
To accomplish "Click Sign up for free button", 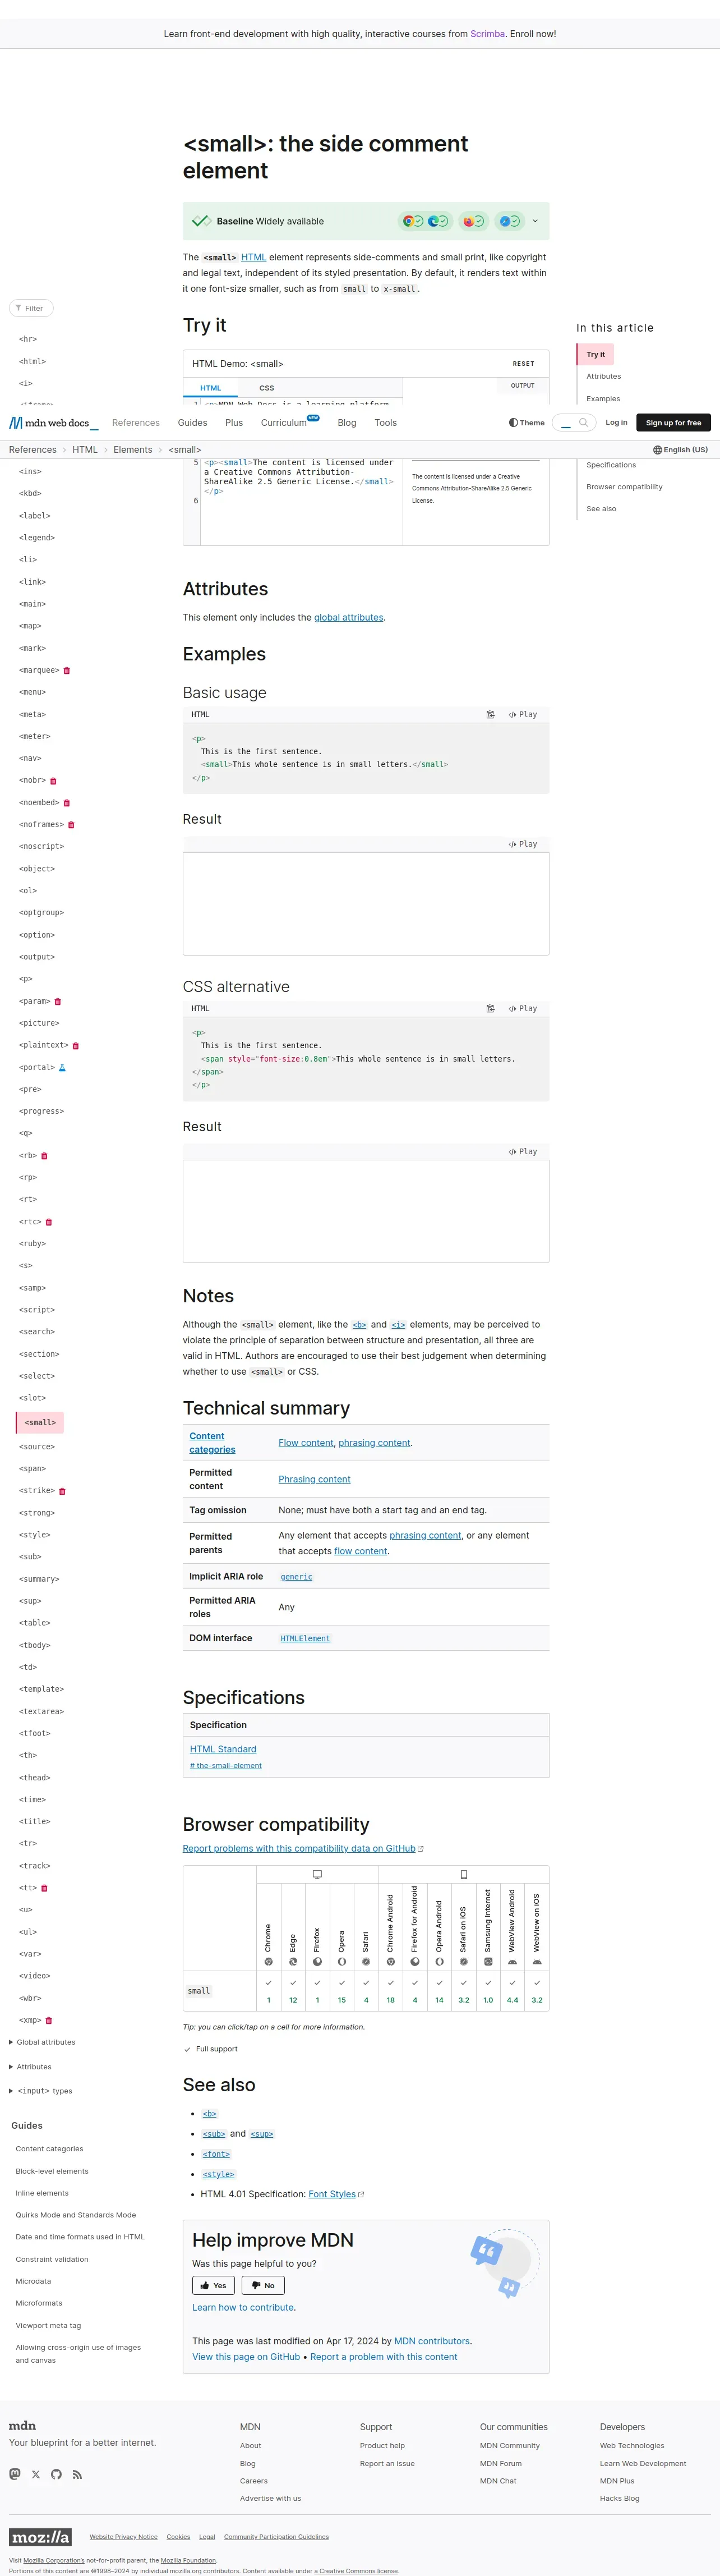I will (673, 423).
